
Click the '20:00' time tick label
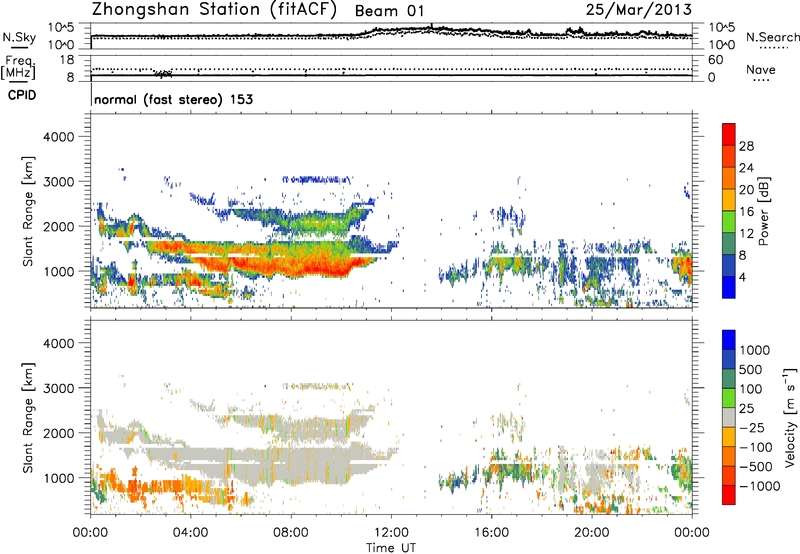pos(592,533)
